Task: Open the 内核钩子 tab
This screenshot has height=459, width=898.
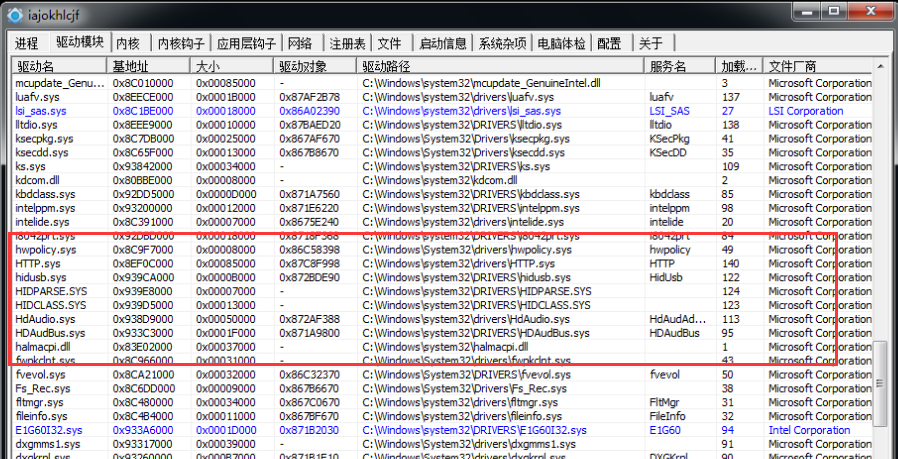Action: (181, 43)
